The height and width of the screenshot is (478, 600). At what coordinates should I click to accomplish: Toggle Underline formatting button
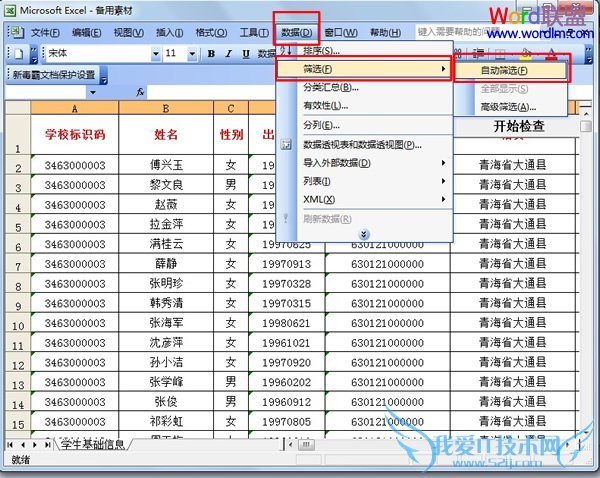pyautogui.click(x=246, y=54)
